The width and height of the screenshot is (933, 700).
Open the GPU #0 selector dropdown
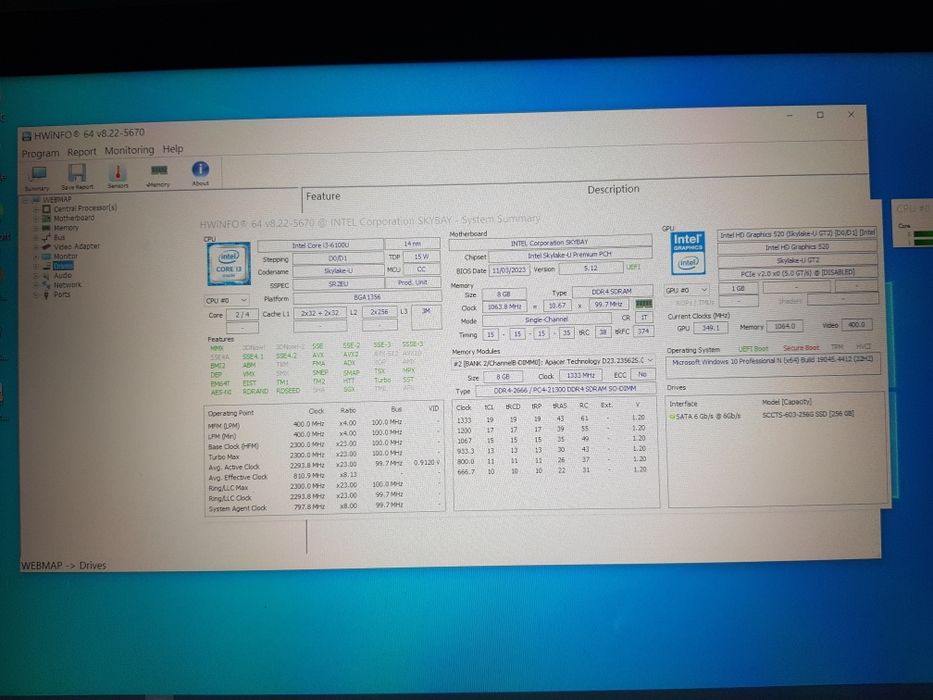tap(687, 290)
